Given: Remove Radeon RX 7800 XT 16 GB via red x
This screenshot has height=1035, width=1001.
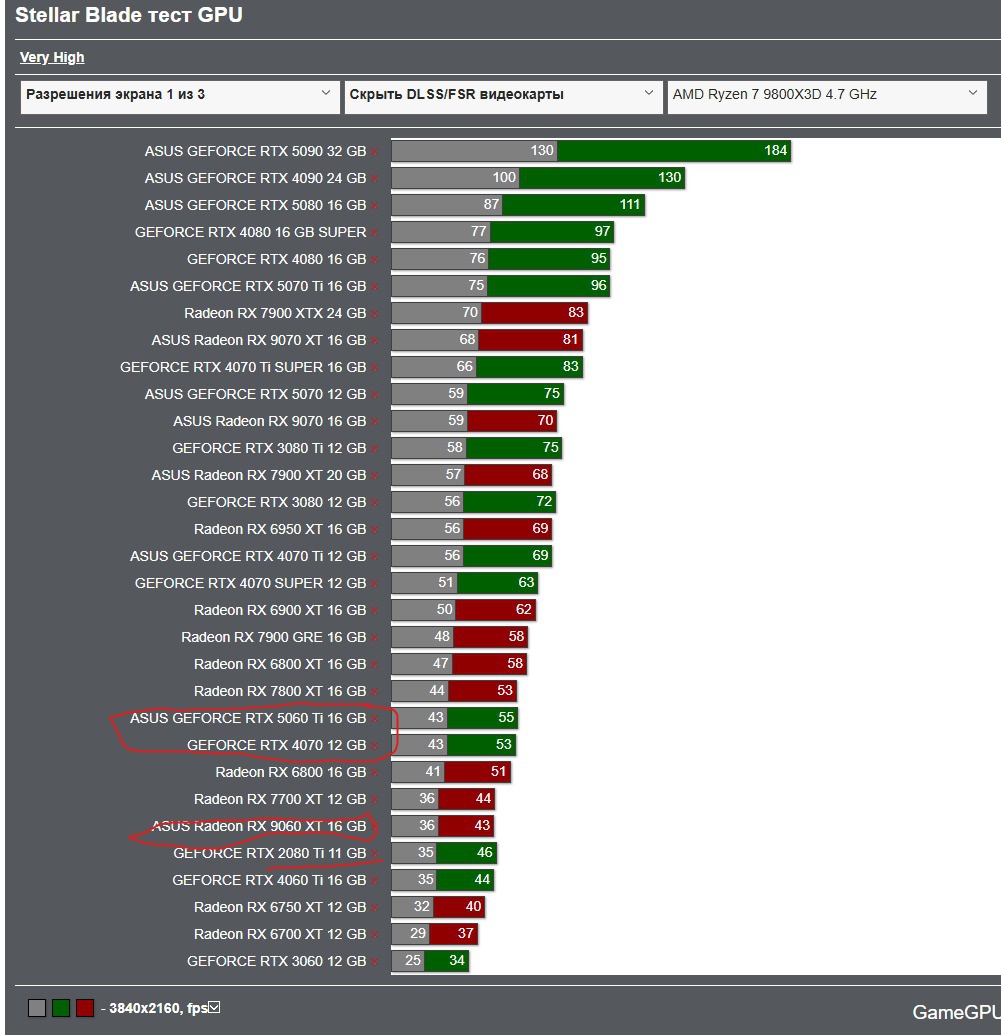Looking at the screenshot, I should click(x=374, y=692).
